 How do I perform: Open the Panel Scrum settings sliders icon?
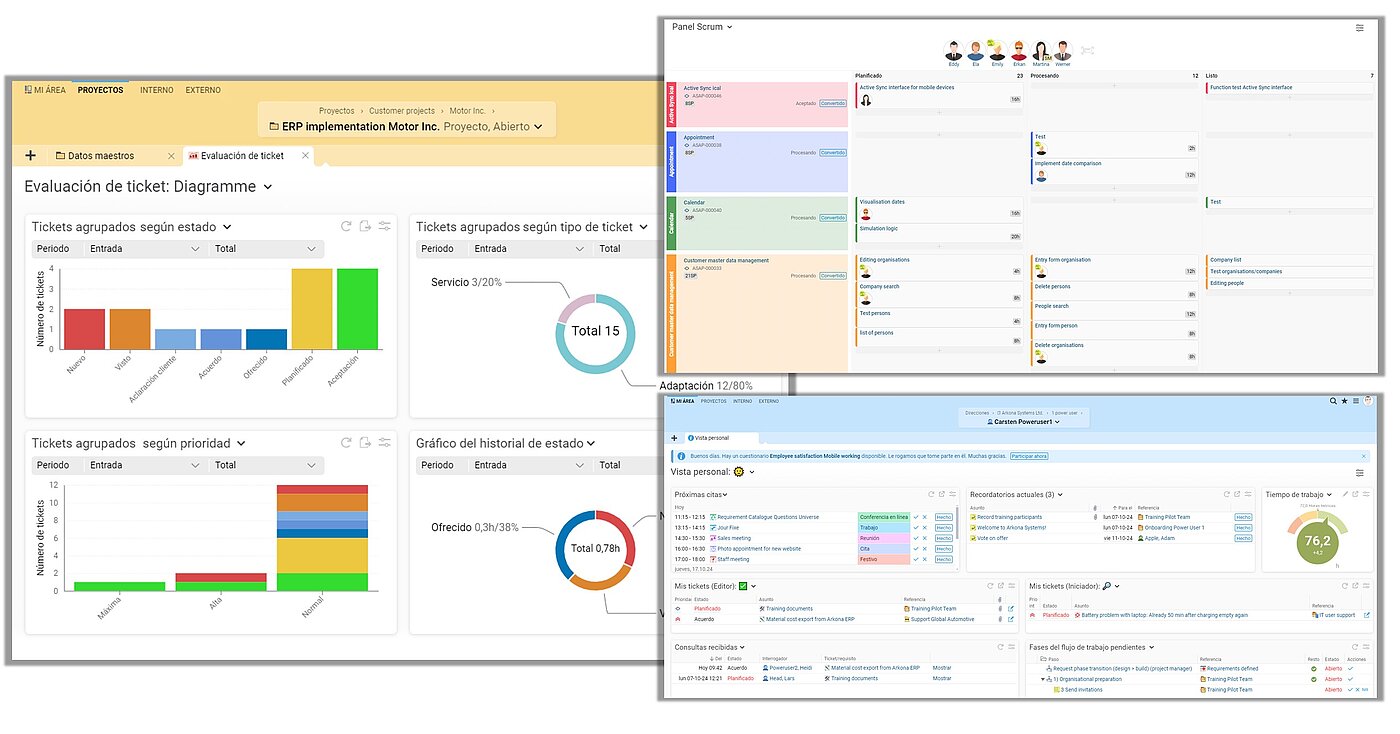coord(1359,28)
